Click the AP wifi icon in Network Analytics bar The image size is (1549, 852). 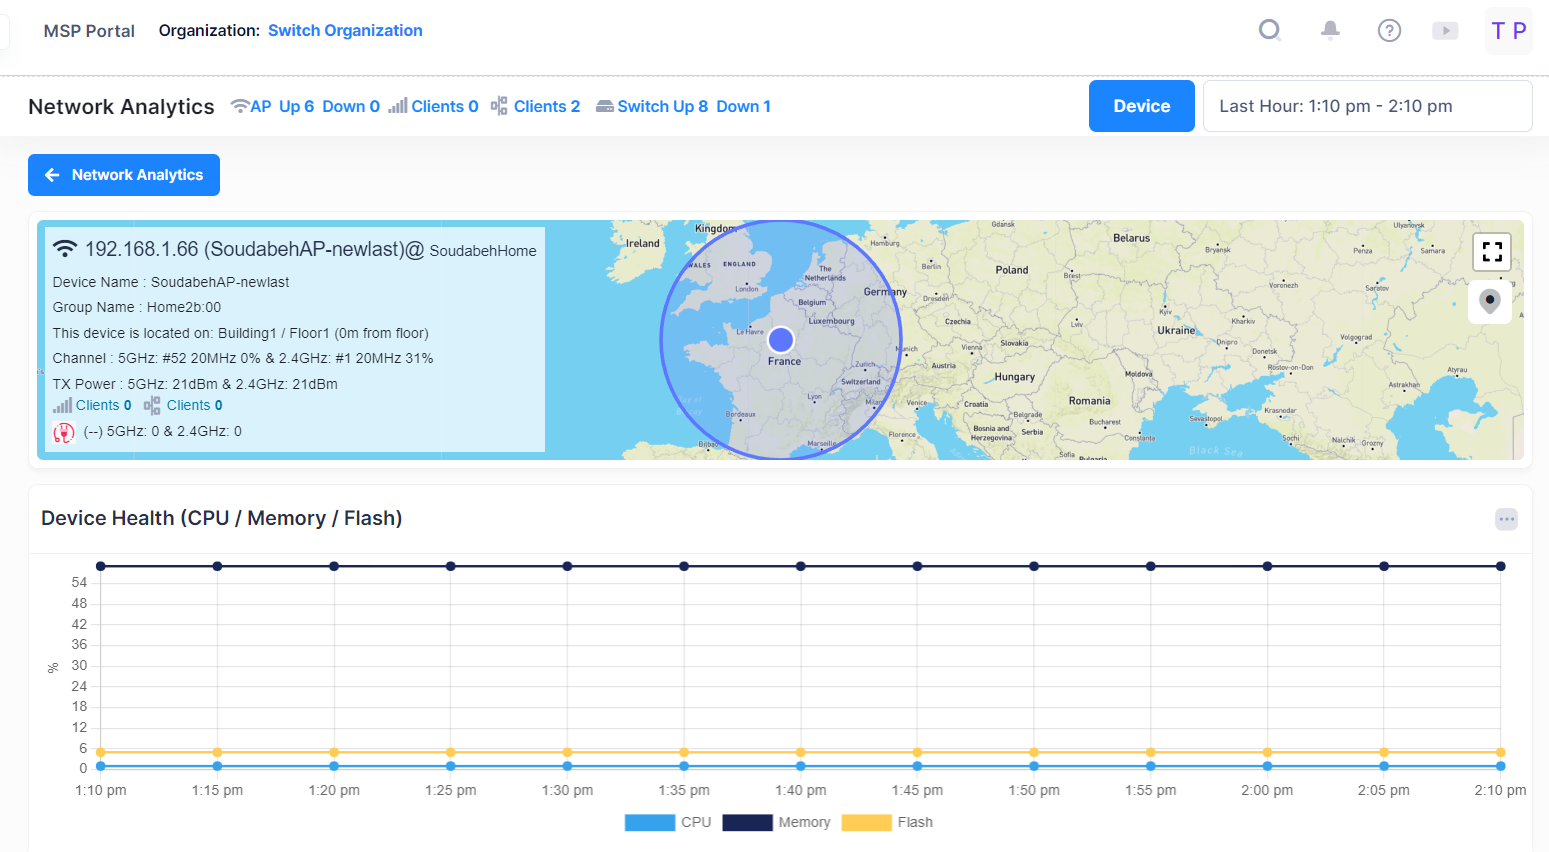(240, 106)
